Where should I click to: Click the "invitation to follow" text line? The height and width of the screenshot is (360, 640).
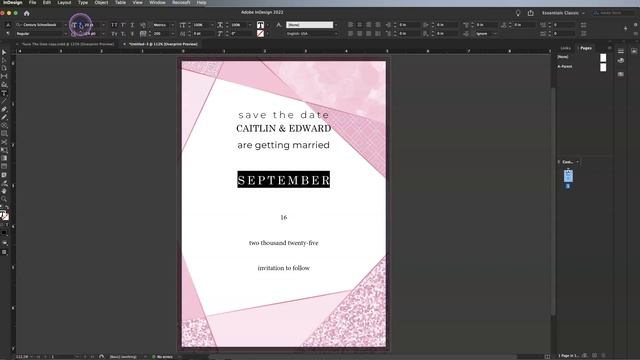tap(284, 268)
